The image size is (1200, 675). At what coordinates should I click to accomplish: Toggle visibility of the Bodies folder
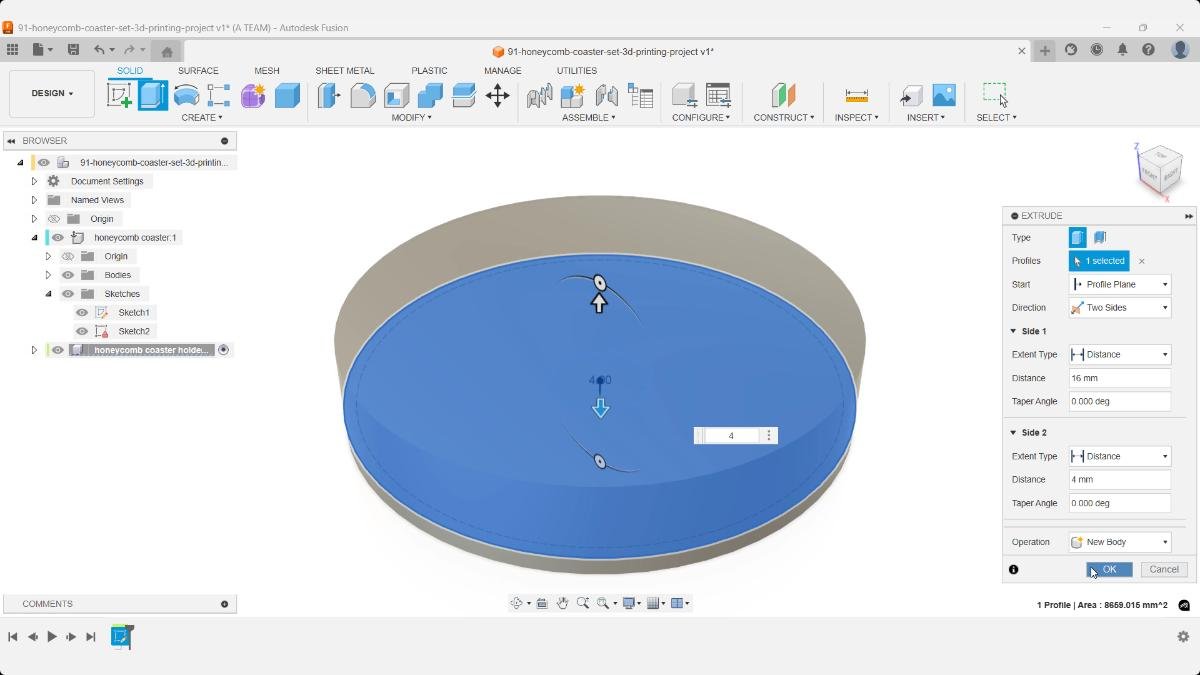coord(68,275)
